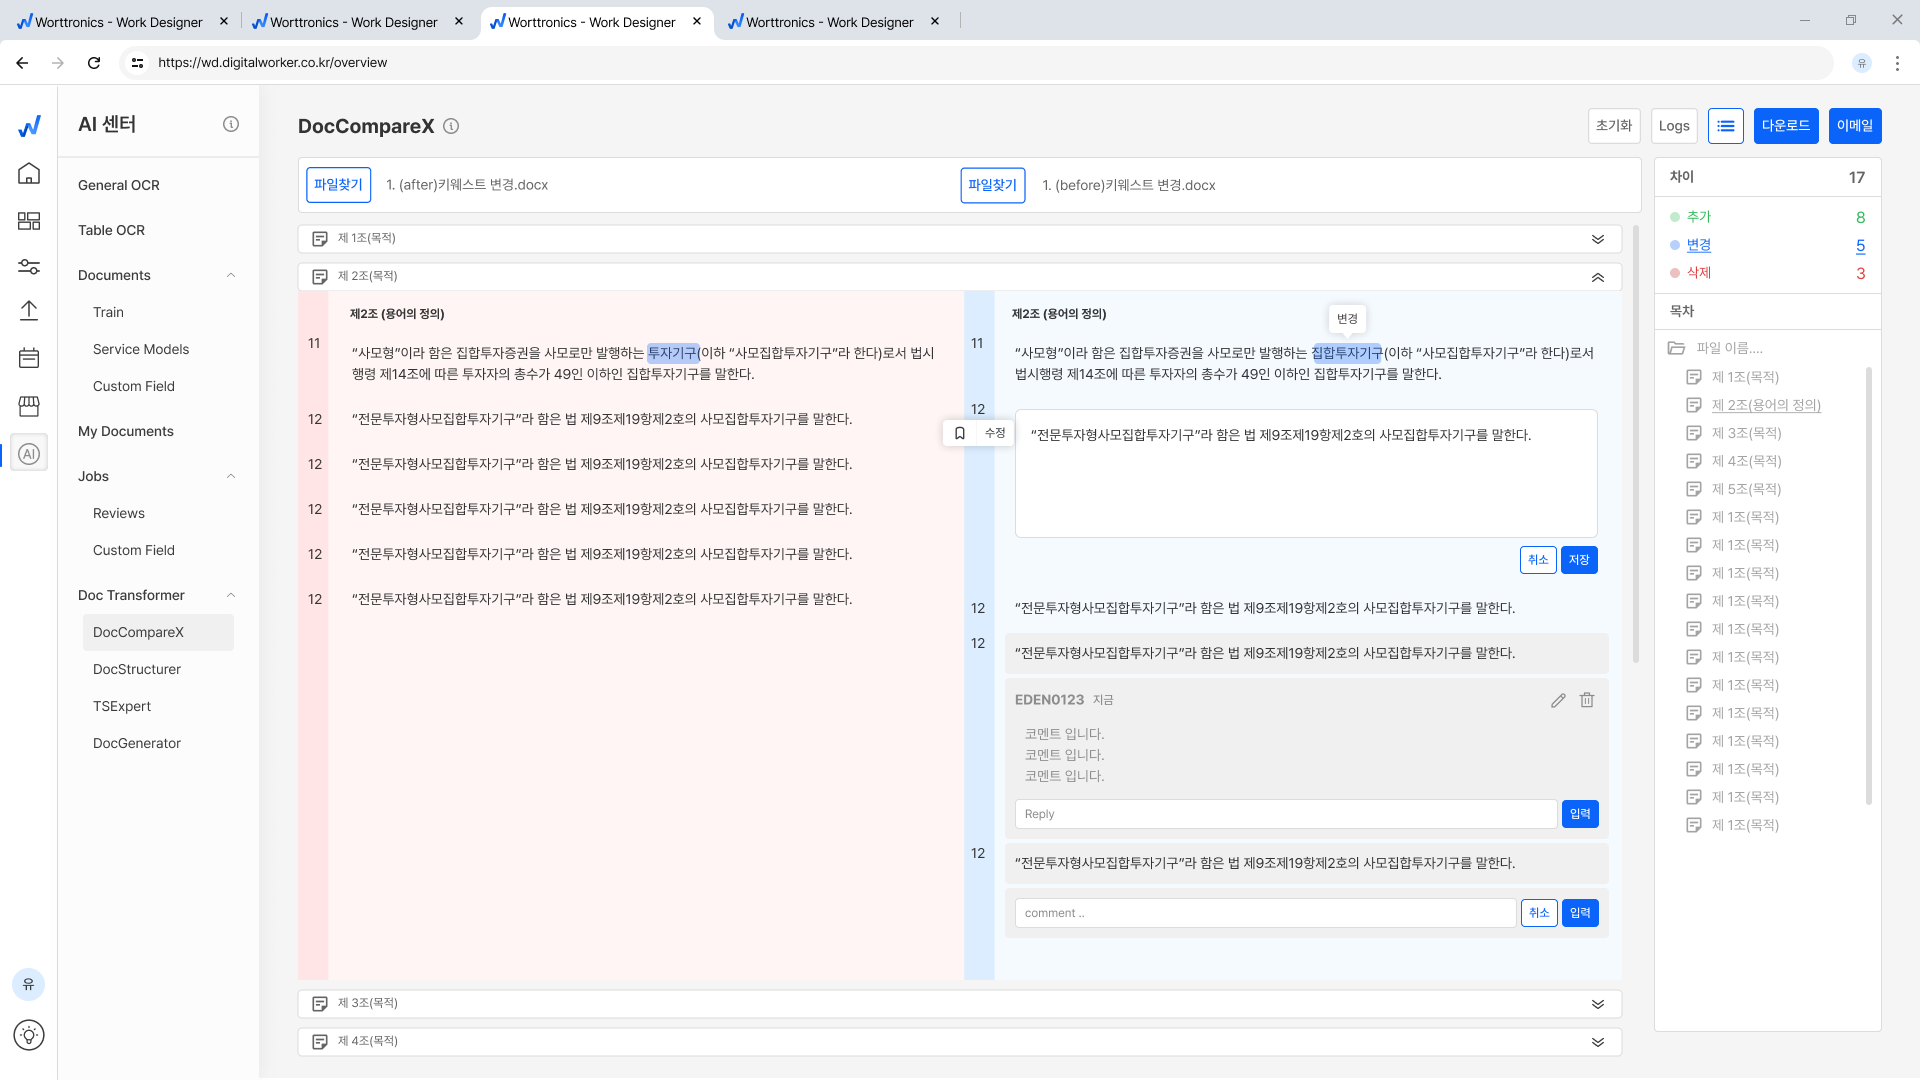Click the upload arrow icon in sidebar
This screenshot has height=1080, width=1920.
click(29, 311)
